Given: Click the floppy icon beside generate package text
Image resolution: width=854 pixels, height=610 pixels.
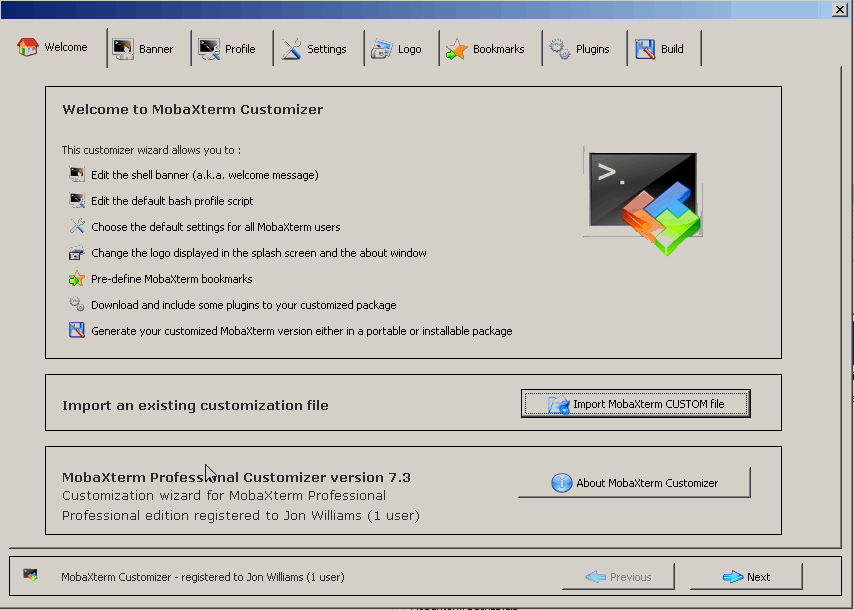Looking at the screenshot, I should pyautogui.click(x=77, y=331).
